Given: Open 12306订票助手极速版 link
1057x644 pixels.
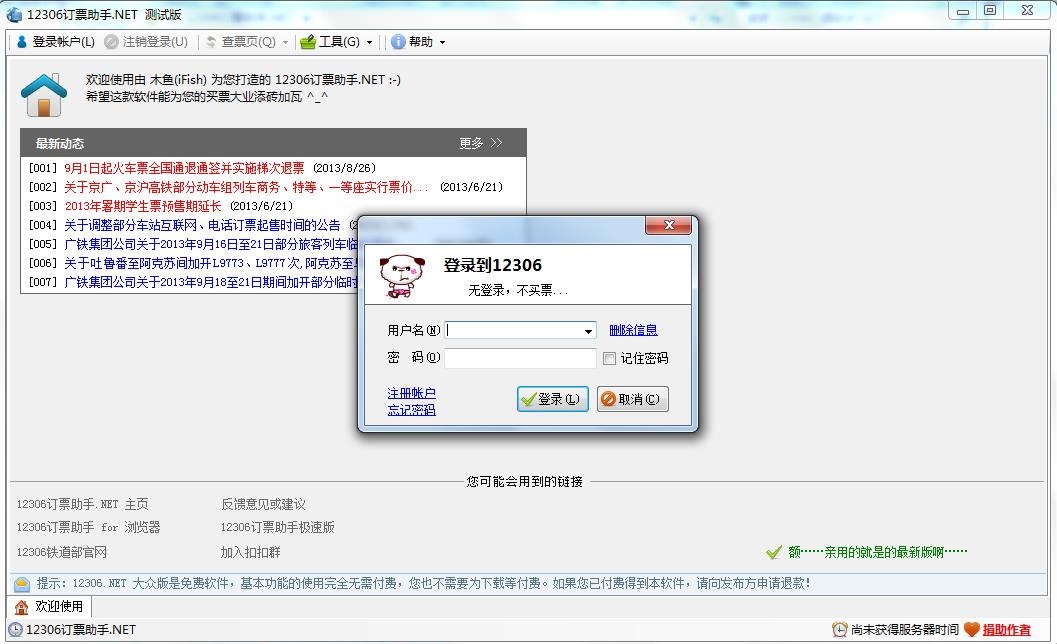Looking at the screenshot, I should [278, 527].
